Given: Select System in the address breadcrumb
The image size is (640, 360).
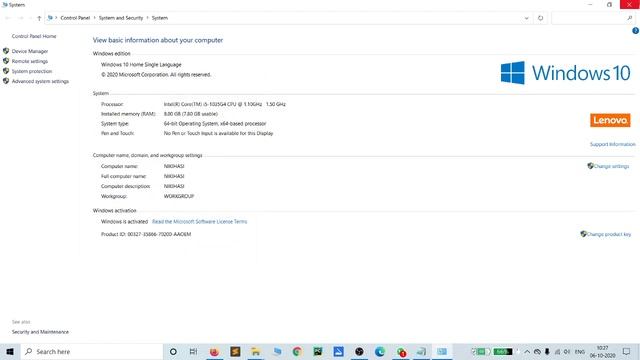Looking at the screenshot, I should click(x=160, y=18).
